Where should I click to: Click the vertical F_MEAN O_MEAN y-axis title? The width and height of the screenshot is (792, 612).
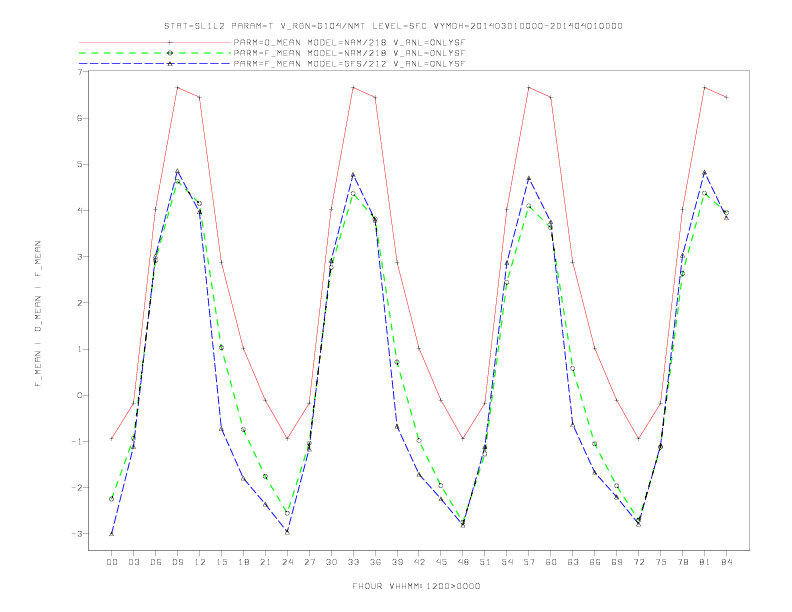pos(38,314)
